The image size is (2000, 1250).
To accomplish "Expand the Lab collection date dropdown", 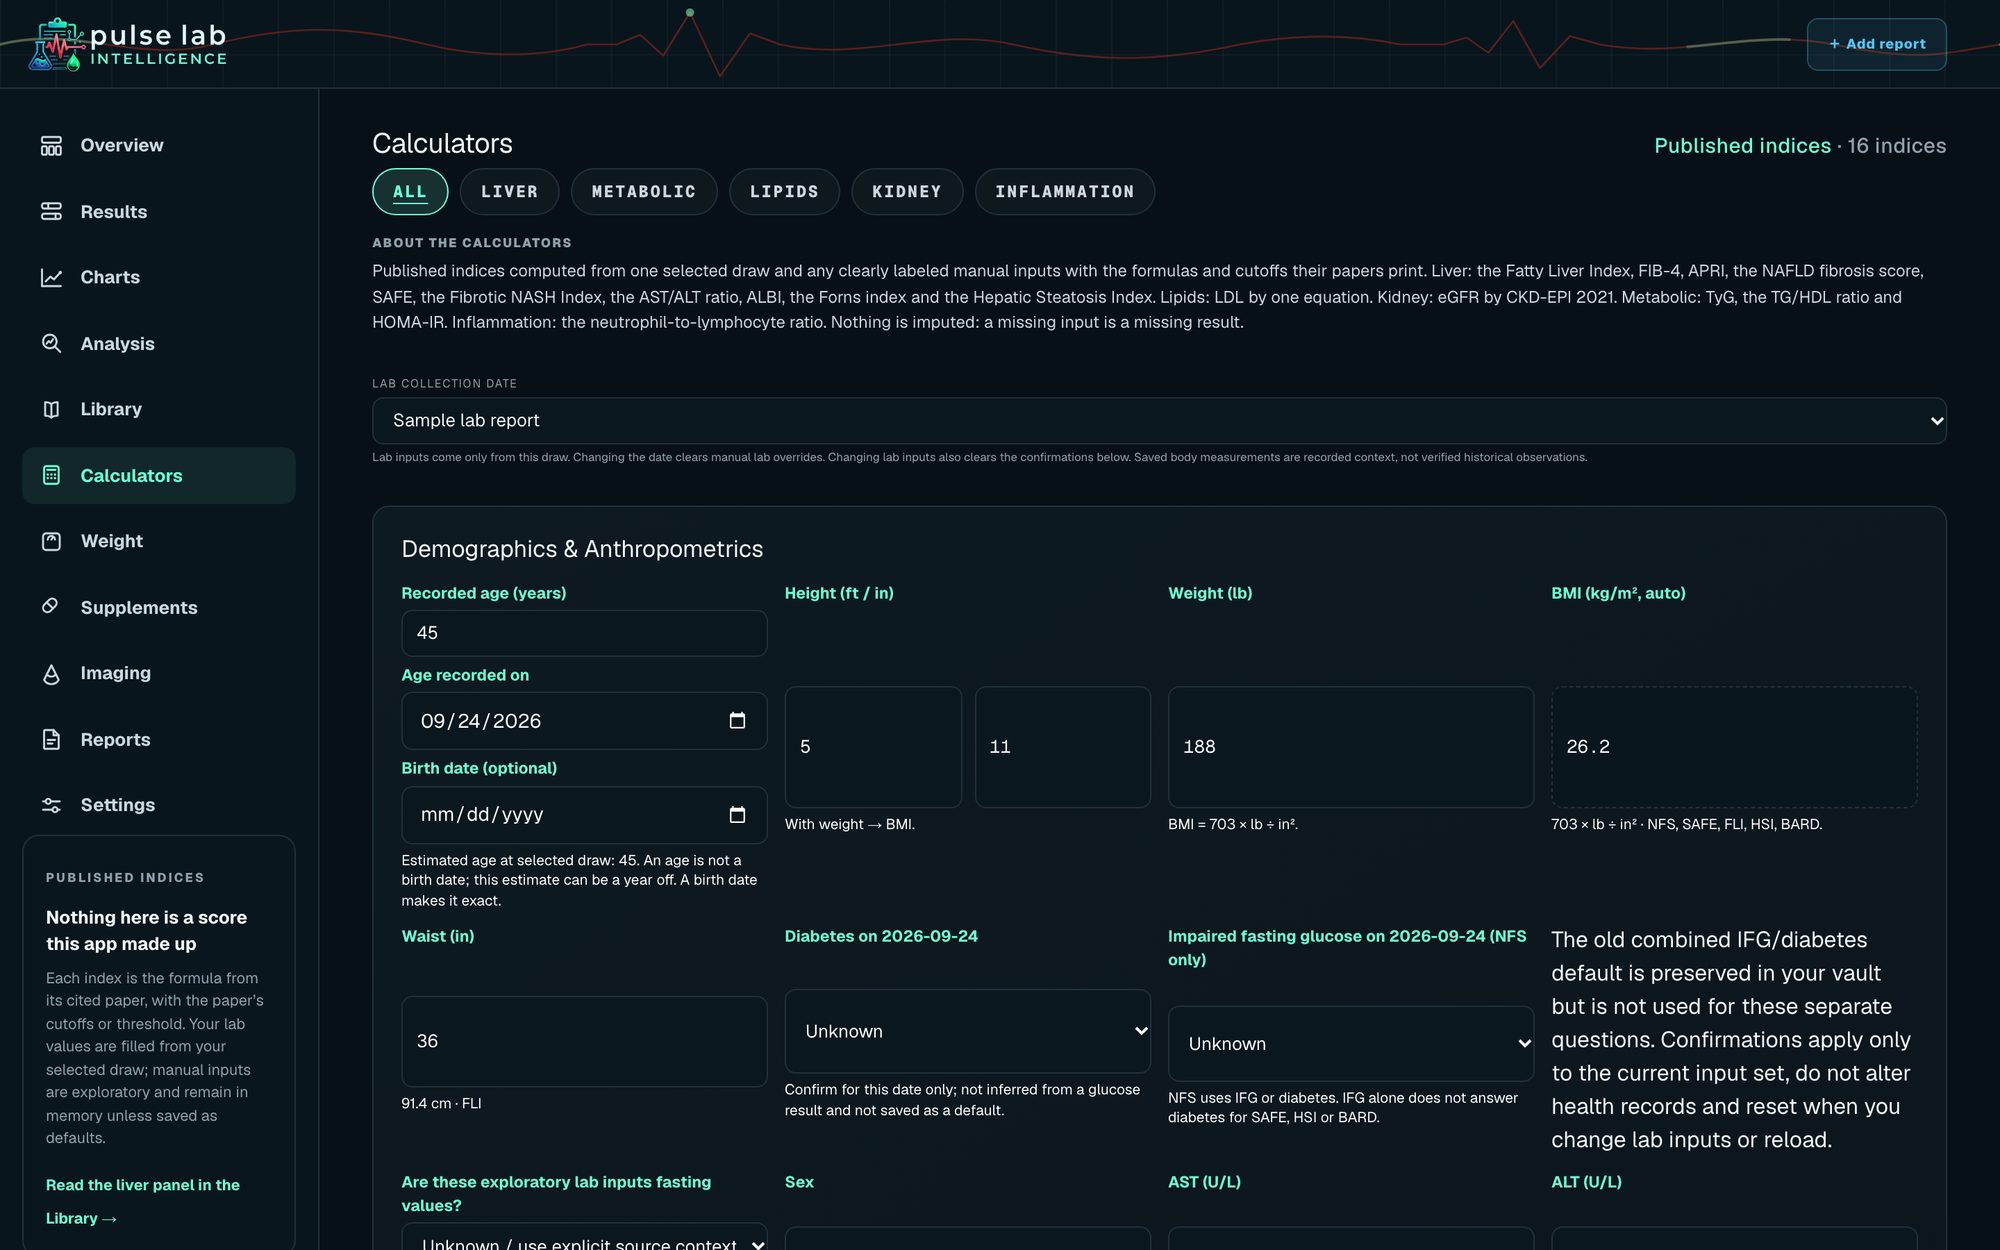I will [x=1159, y=421].
